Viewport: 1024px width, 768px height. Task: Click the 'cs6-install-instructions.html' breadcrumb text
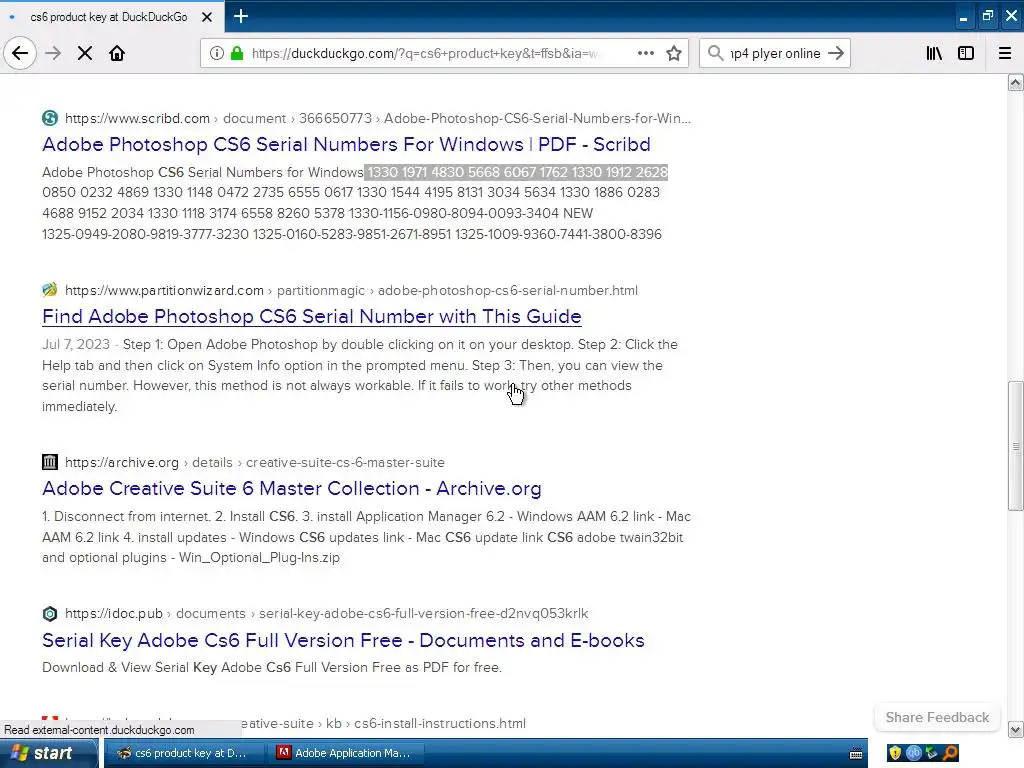coord(440,724)
